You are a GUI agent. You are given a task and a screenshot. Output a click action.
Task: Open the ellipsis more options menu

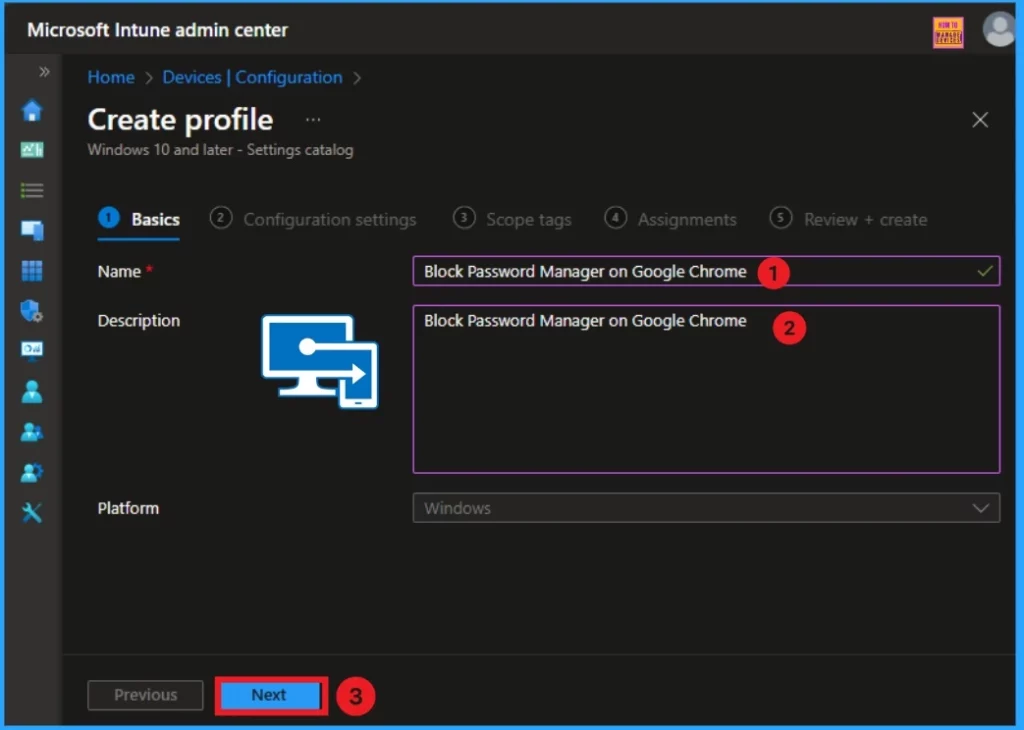click(313, 120)
